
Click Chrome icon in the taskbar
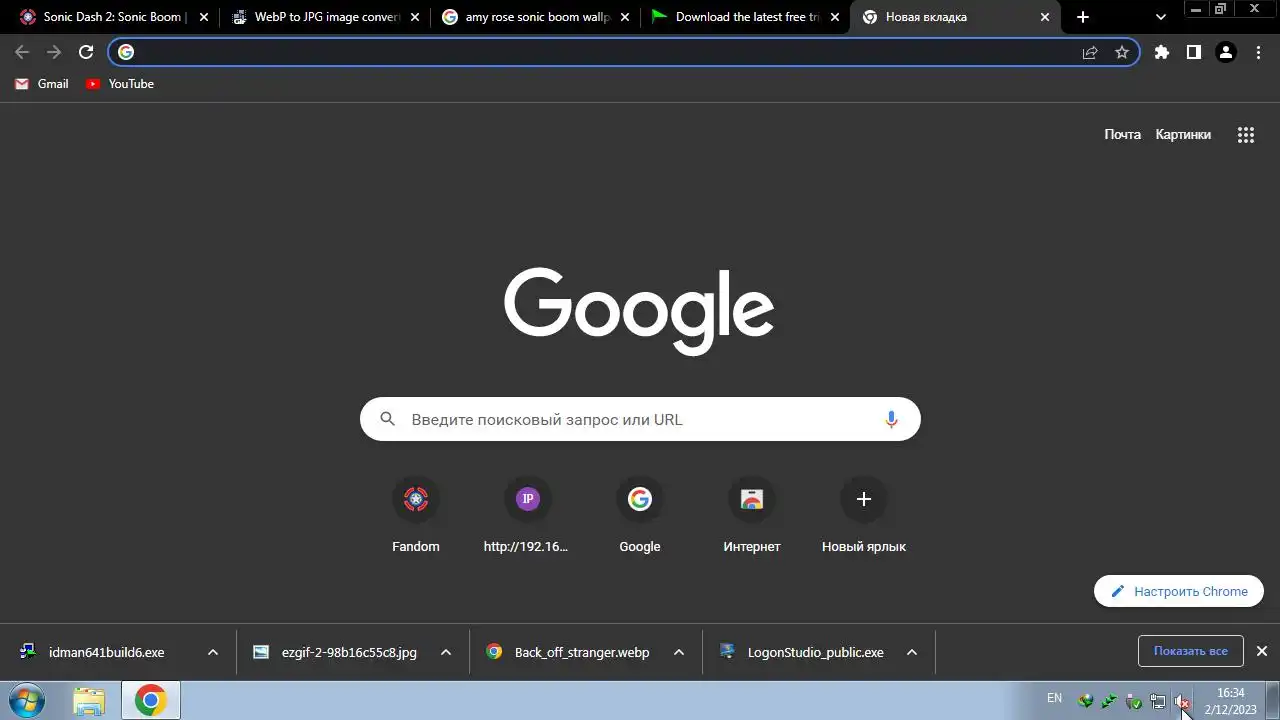(151, 701)
